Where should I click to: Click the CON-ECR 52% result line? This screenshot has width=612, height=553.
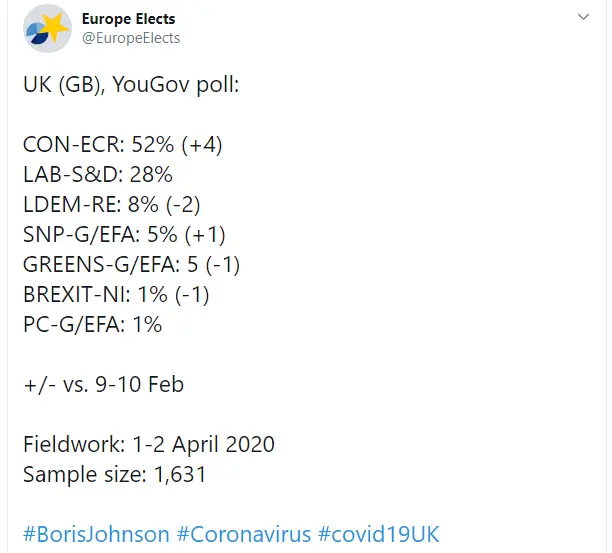point(122,144)
